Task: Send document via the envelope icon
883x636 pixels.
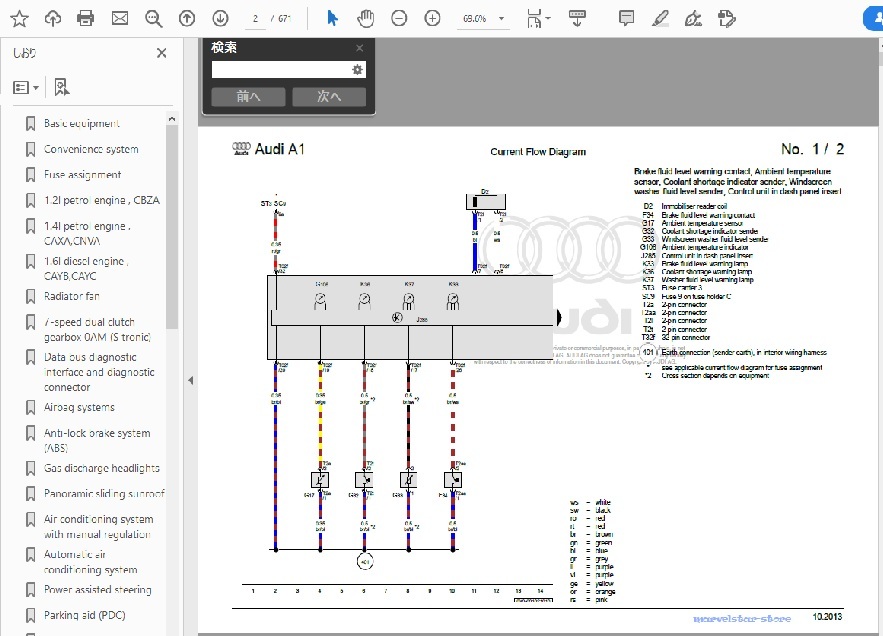Action: [119, 19]
